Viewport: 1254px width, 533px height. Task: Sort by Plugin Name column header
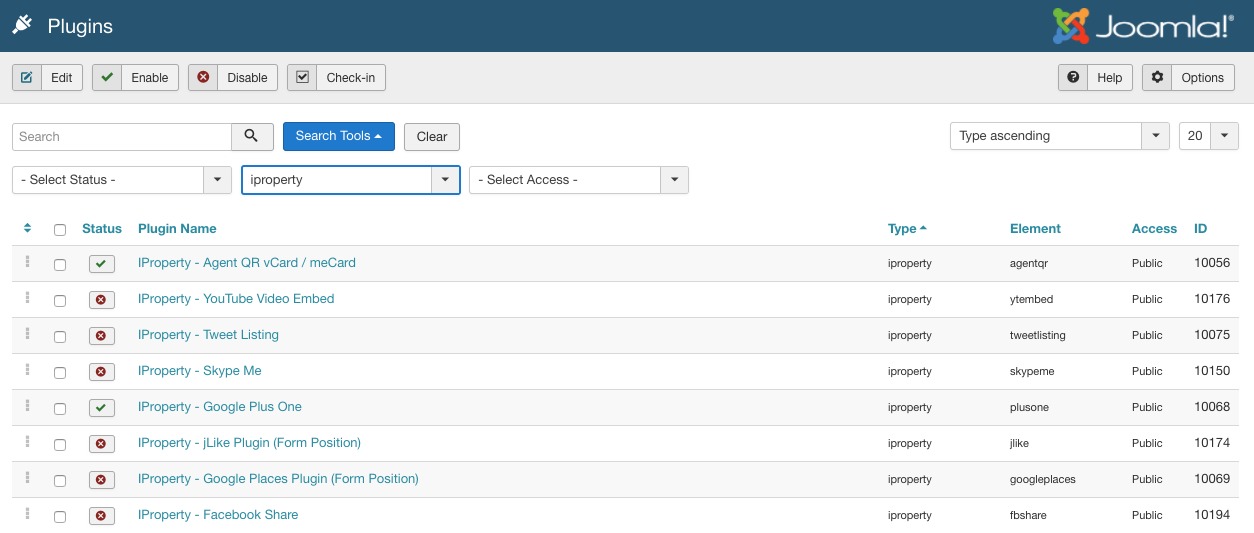177,229
